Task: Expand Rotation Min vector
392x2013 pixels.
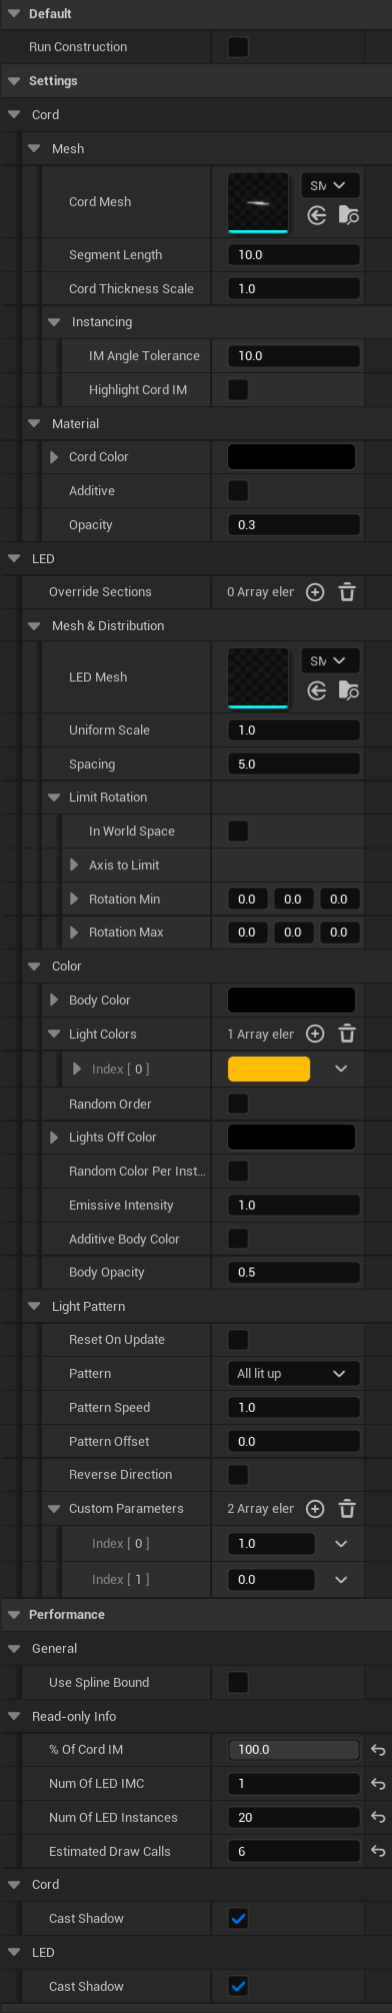Action: click(74, 899)
